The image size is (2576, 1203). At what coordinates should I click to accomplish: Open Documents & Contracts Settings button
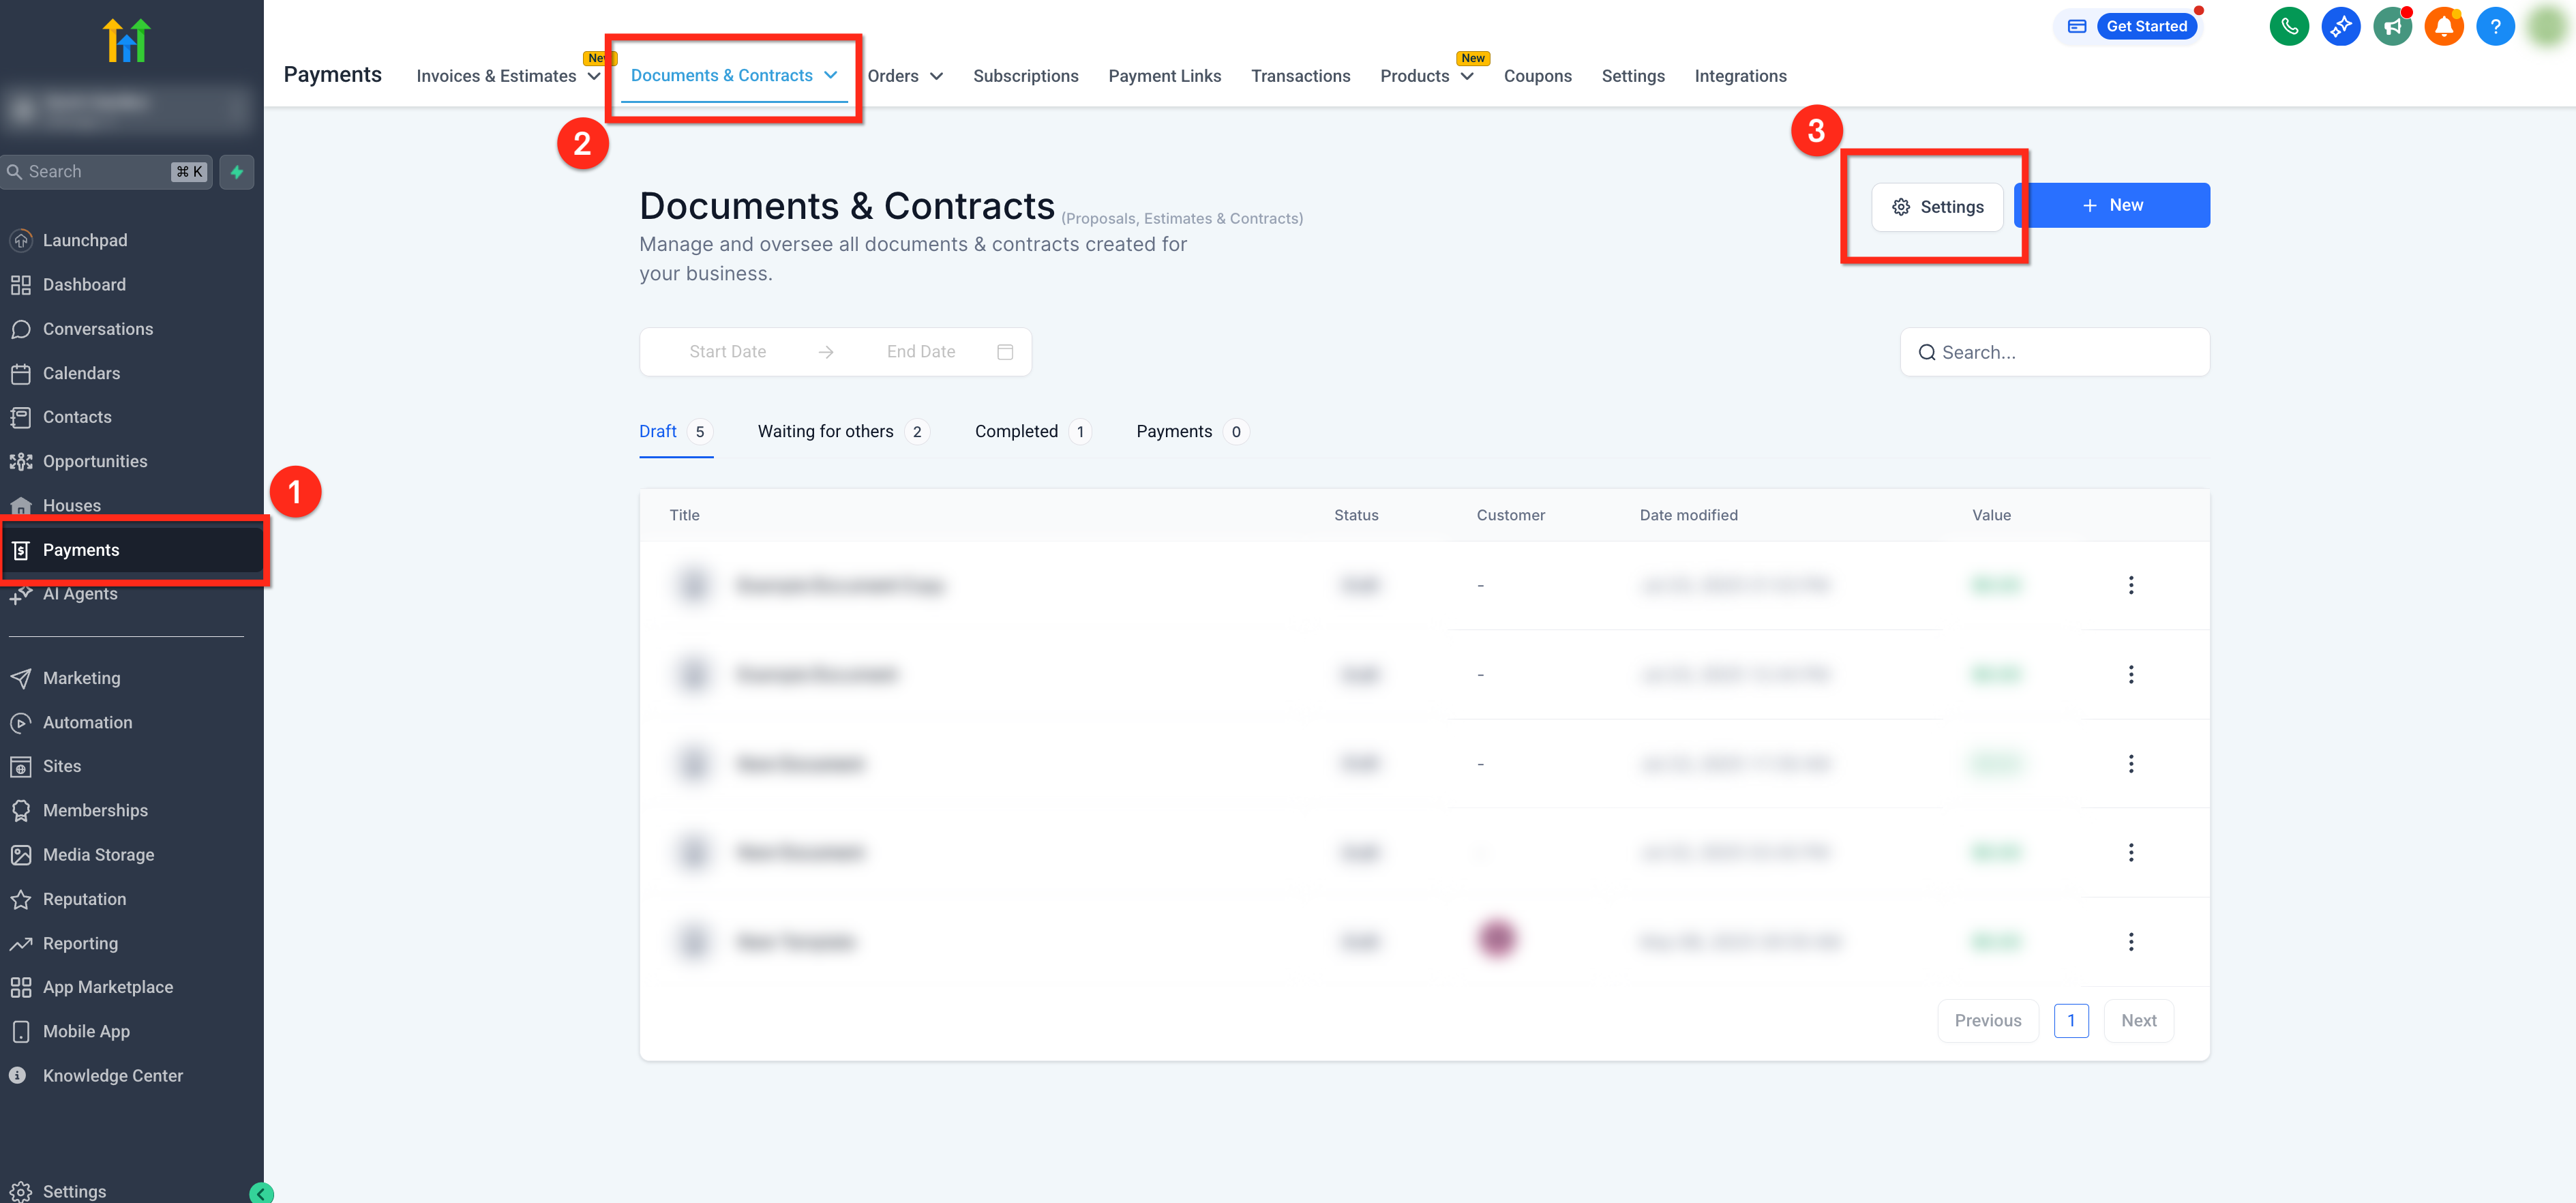coord(1937,207)
